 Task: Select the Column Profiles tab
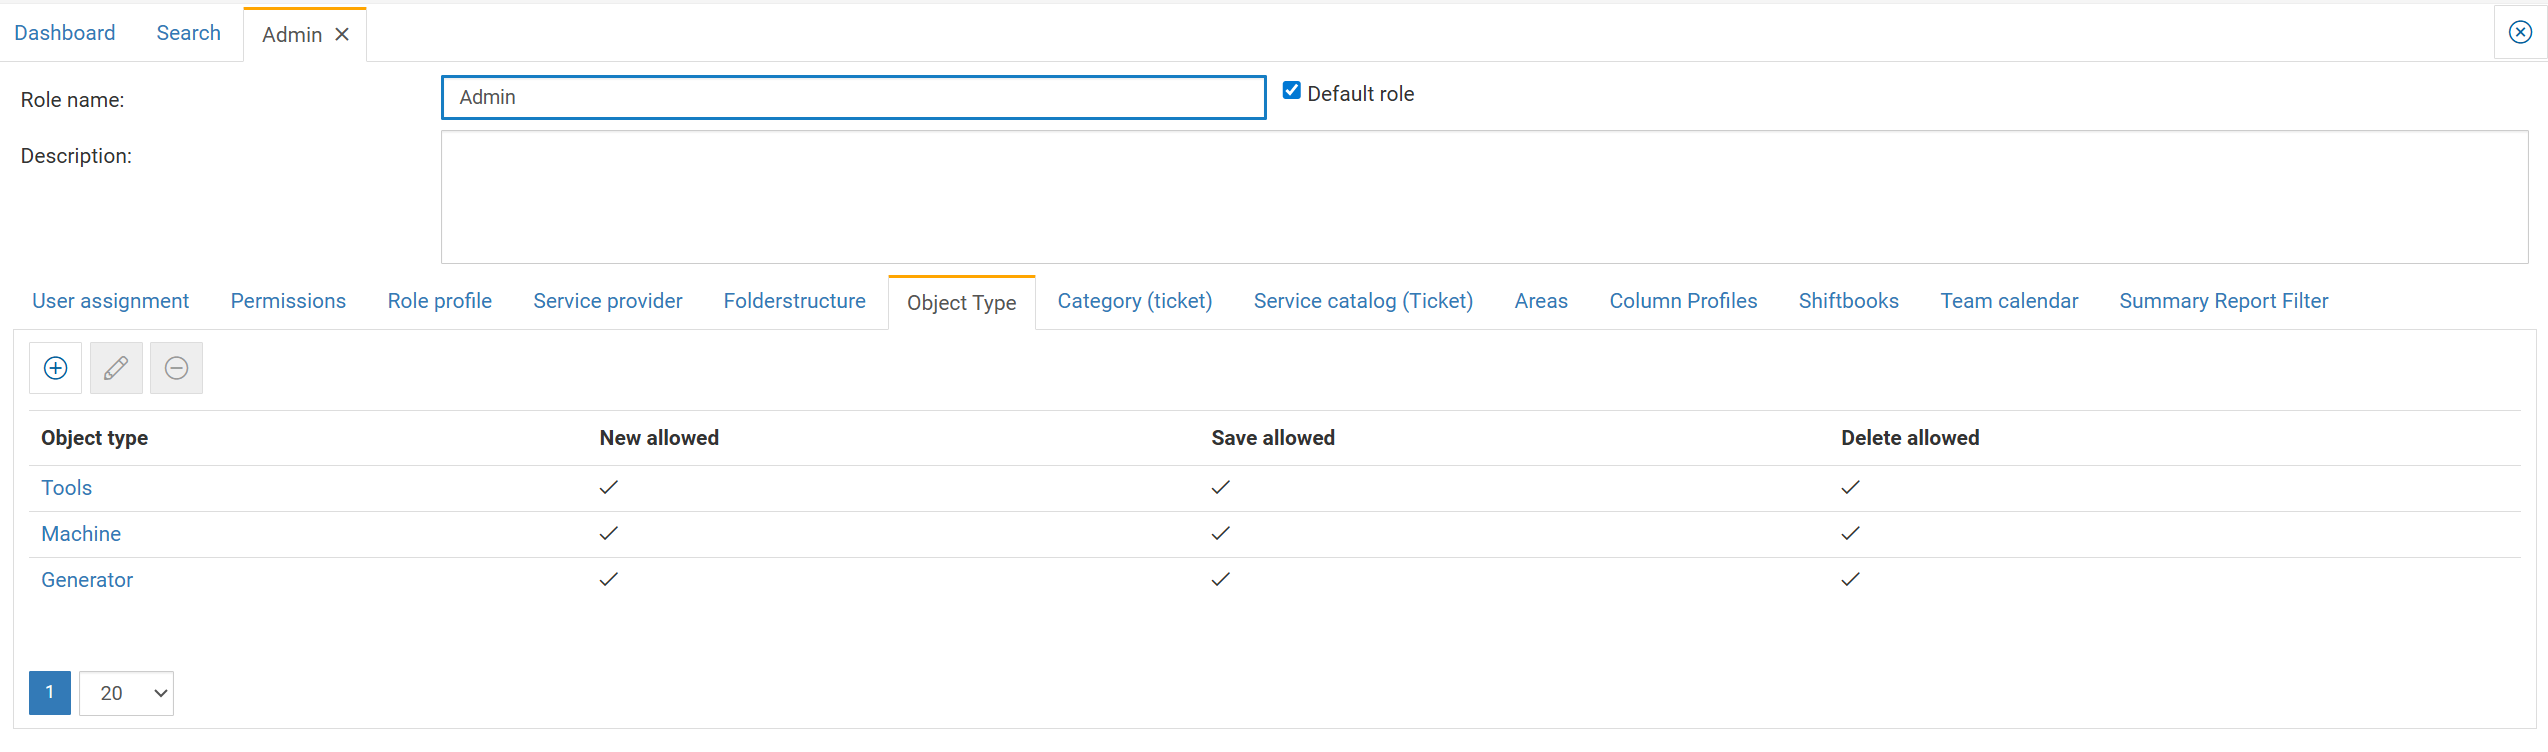coord(1683,301)
